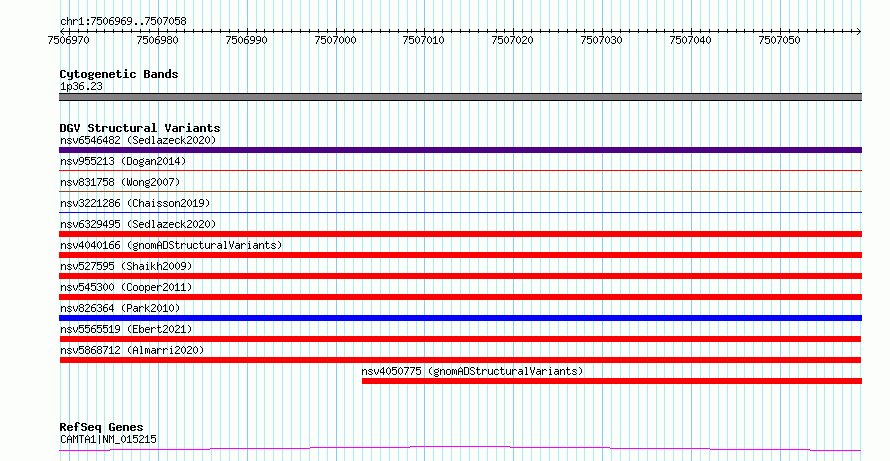
Task: Select the red bar under nsv5868712
Action: (x=460, y=360)
